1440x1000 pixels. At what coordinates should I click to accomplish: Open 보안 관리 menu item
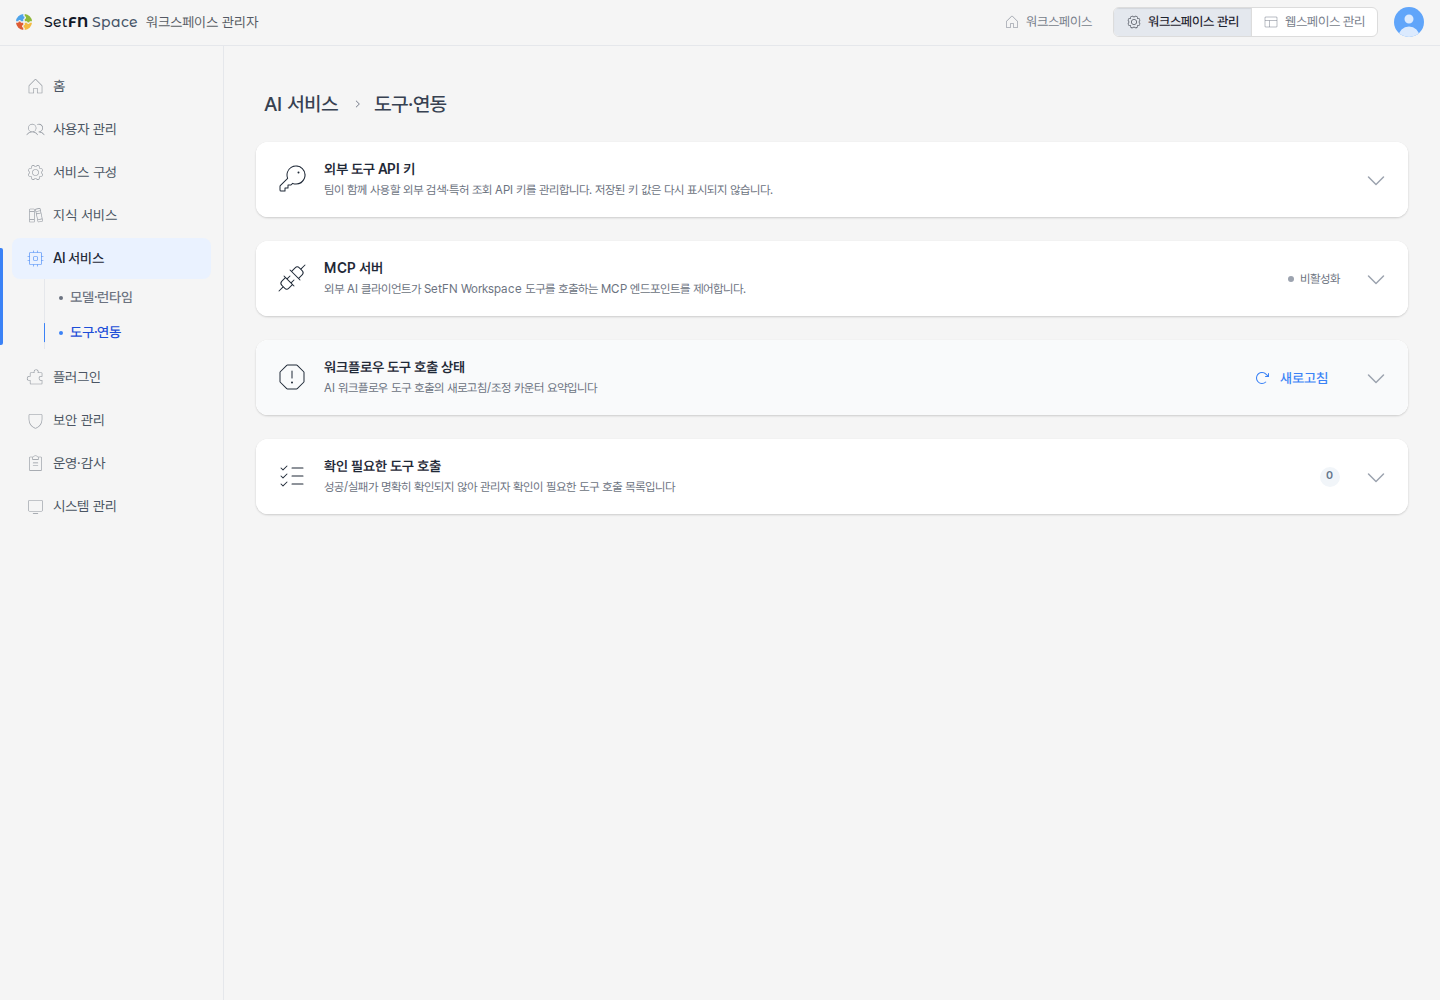(x=111, y=420)
